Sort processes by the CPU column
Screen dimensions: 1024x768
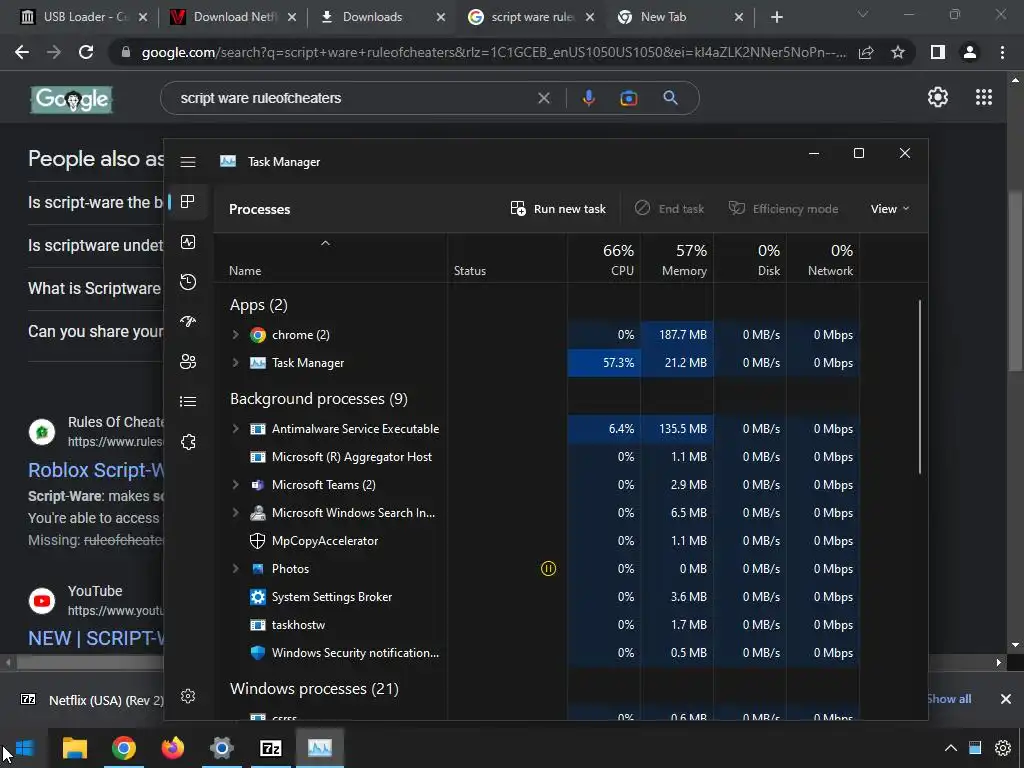point(604,259)
